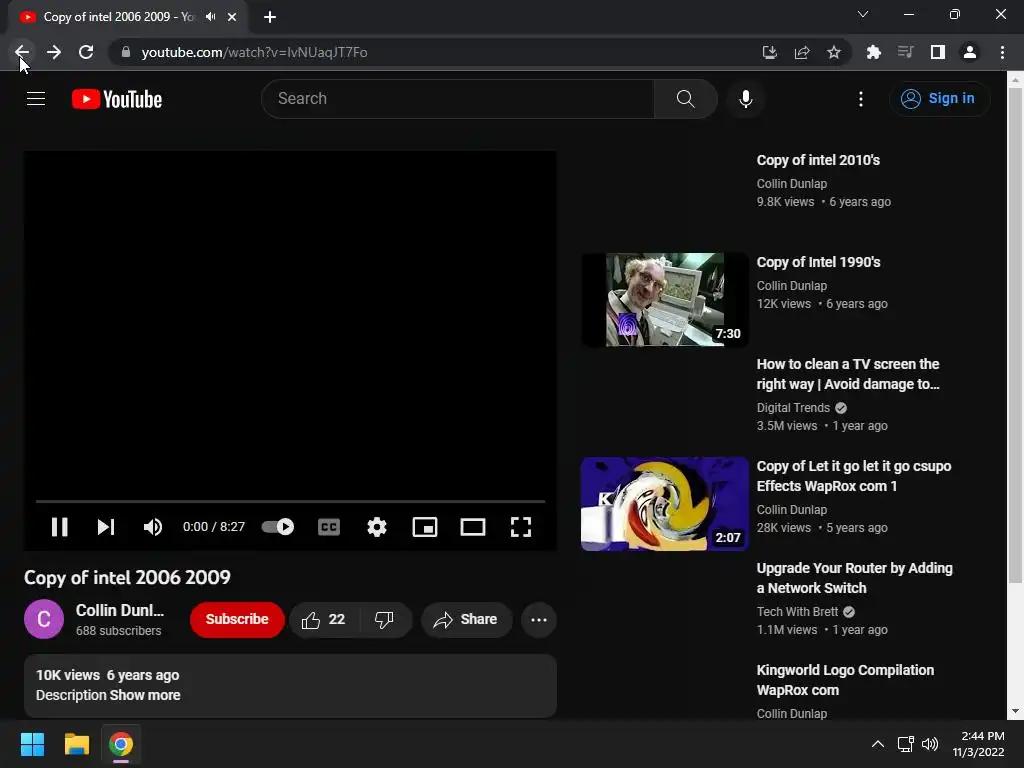Install app from address bar icon
Screen dimensions: 1024x768
[x=770, y=52]
